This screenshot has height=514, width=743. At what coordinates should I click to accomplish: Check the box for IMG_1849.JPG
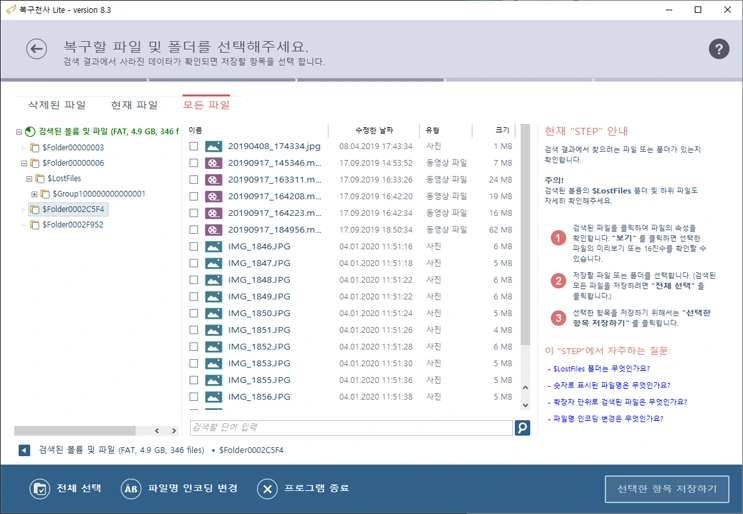pyautogui.click(x=193, y=297)
